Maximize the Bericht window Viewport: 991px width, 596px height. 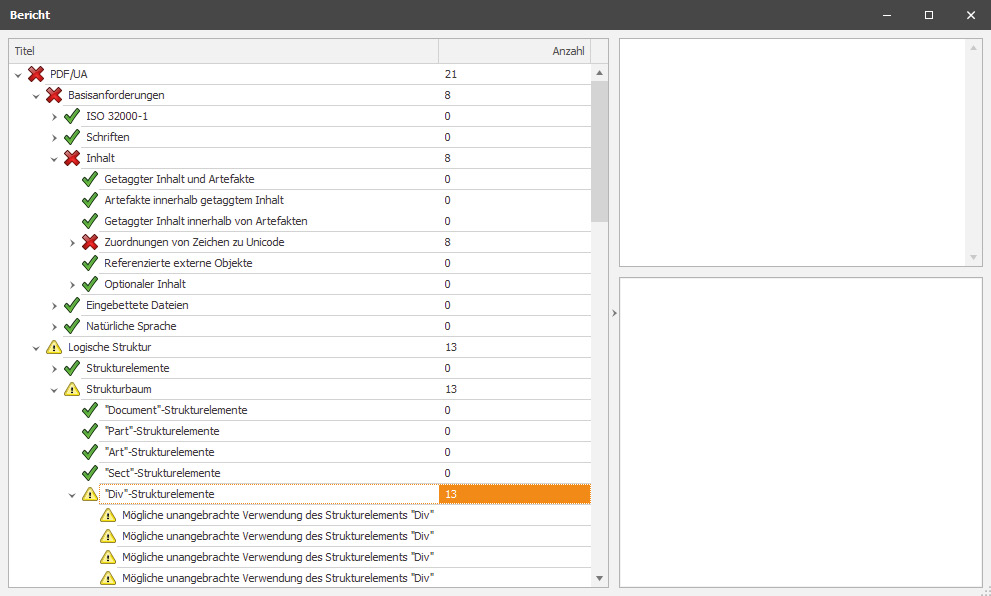[x=929, y=15]
